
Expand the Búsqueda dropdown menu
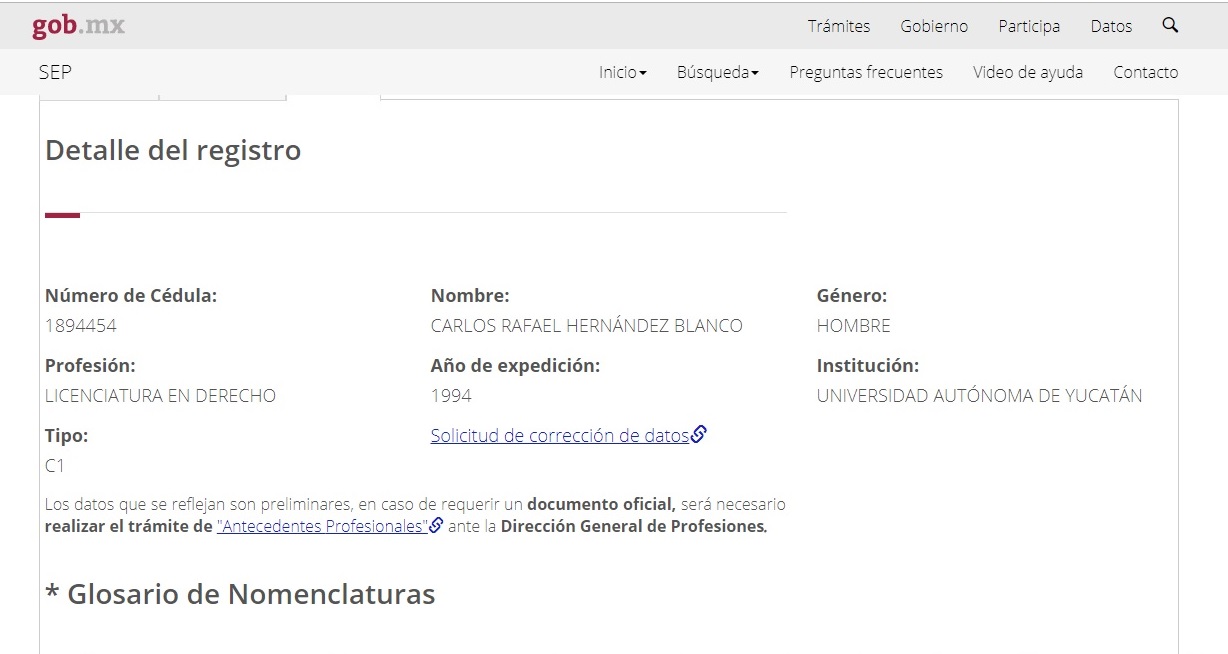pos(717,72)
